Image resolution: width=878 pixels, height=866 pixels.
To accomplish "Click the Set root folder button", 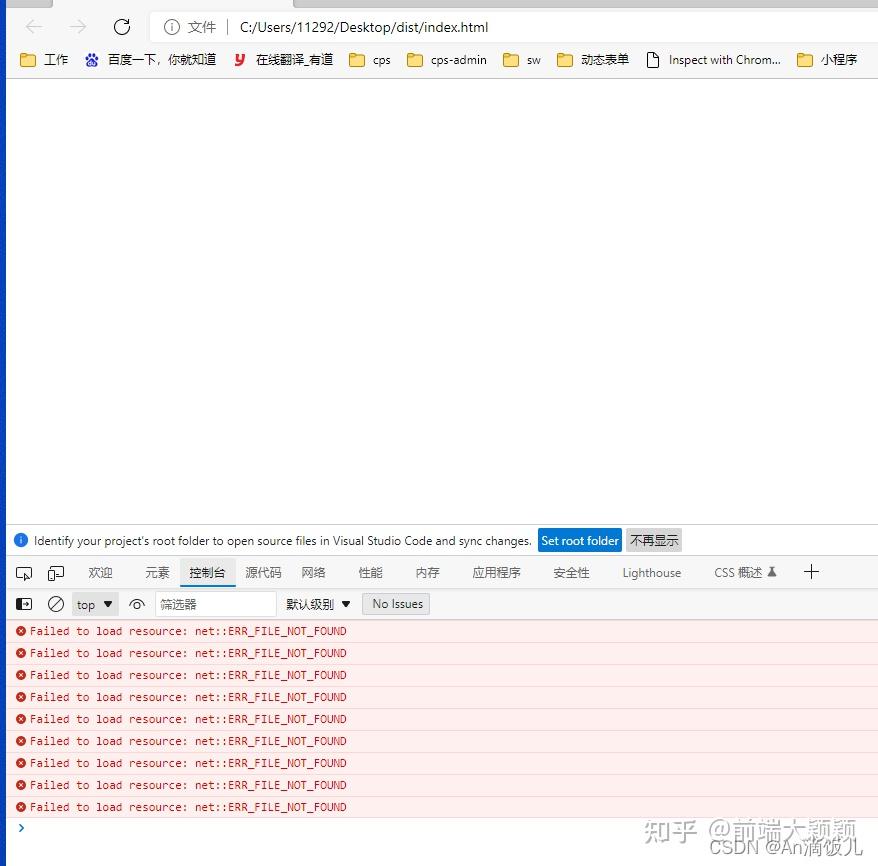I will pos(579,540).
